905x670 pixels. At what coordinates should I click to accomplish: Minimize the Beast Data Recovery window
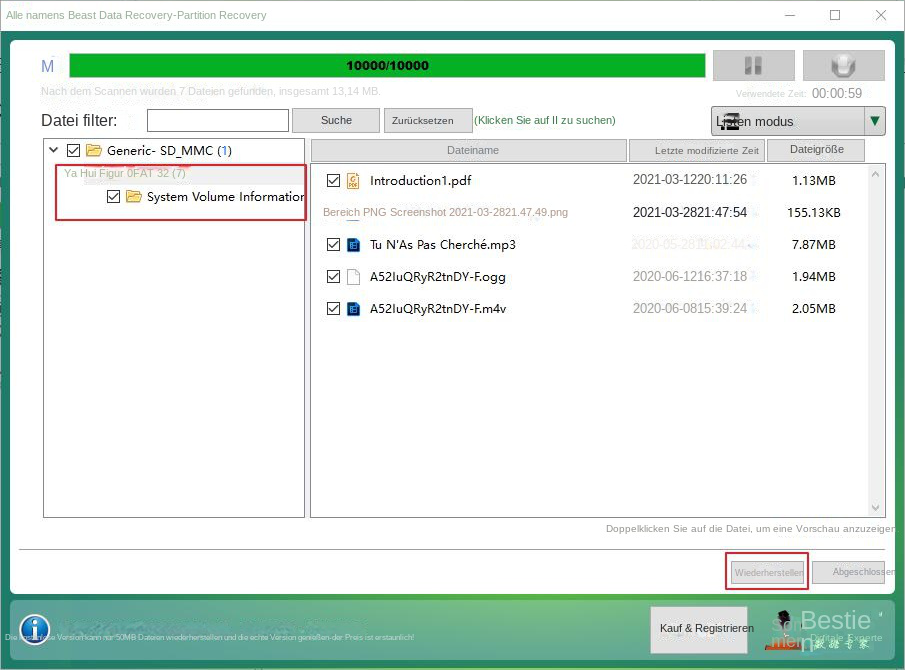(790, 15)
